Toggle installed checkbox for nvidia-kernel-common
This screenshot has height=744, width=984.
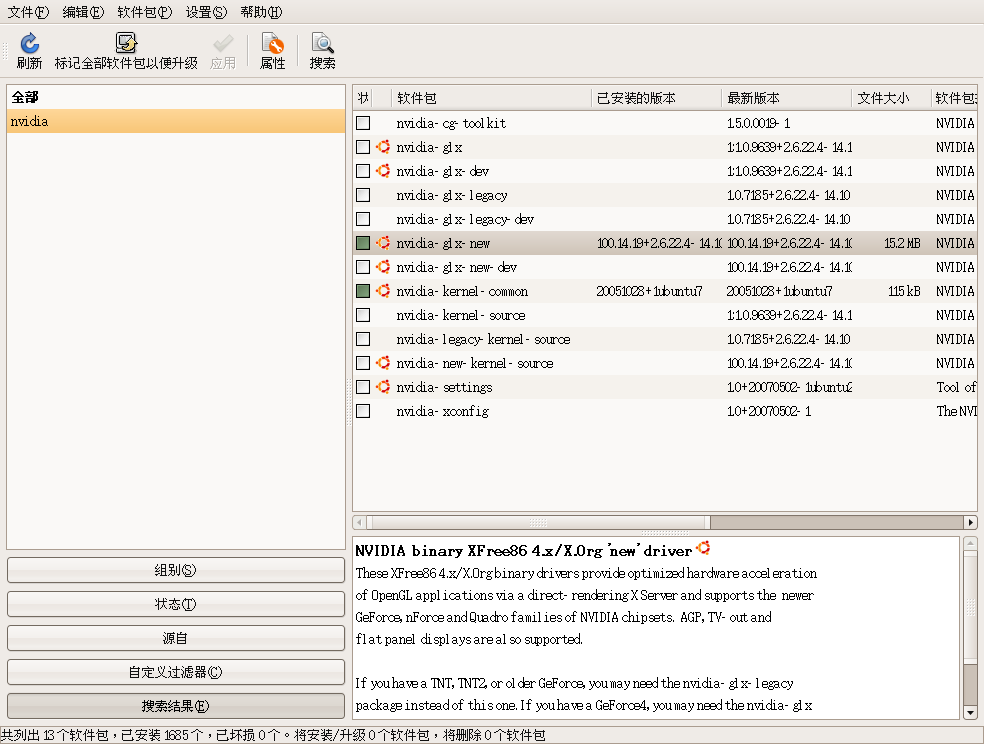363,290
